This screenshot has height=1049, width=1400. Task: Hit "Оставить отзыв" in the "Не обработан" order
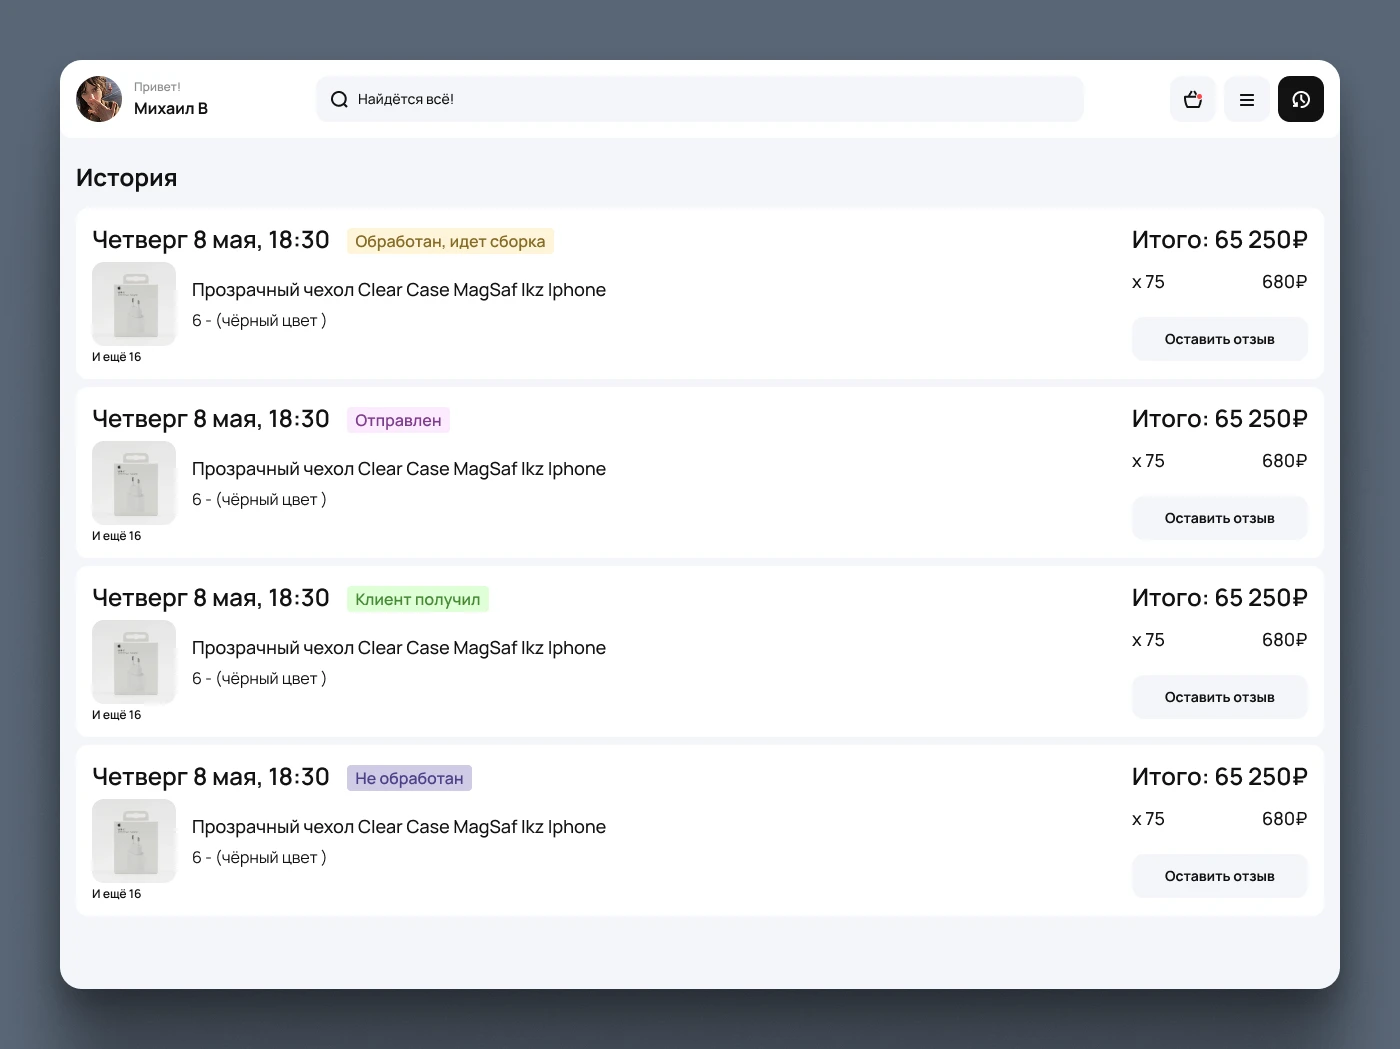1219,876
